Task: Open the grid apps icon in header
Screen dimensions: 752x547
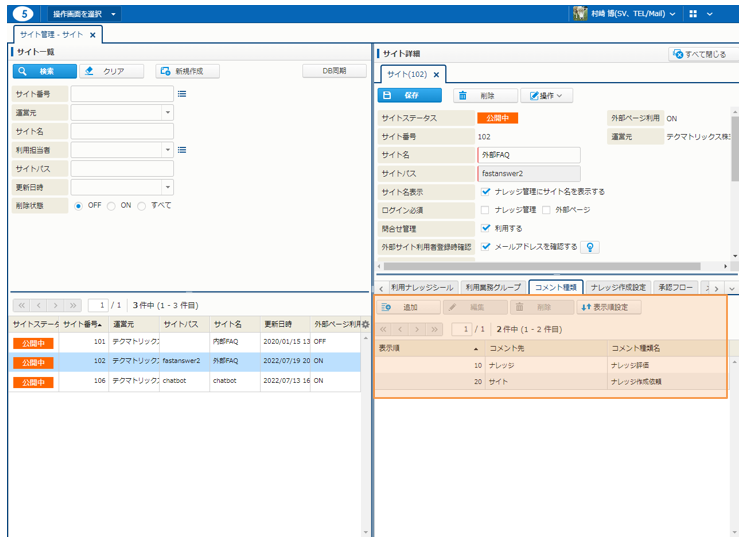Action: click(694, 15)
